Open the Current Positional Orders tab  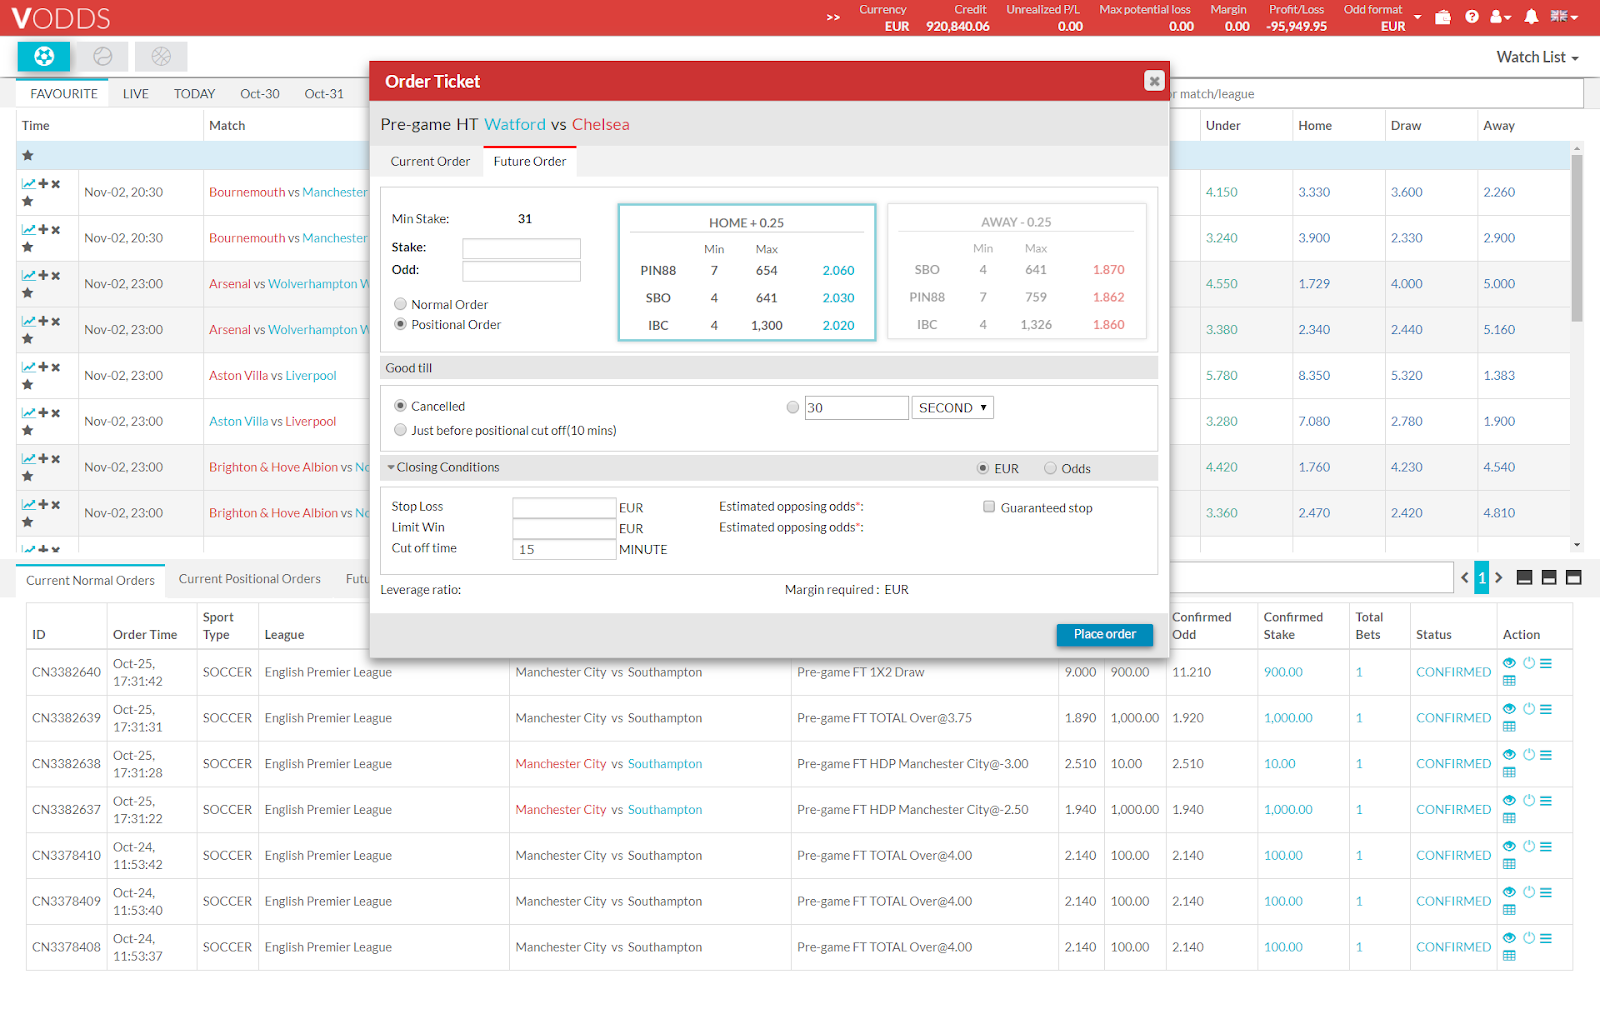tap(250, 579)
